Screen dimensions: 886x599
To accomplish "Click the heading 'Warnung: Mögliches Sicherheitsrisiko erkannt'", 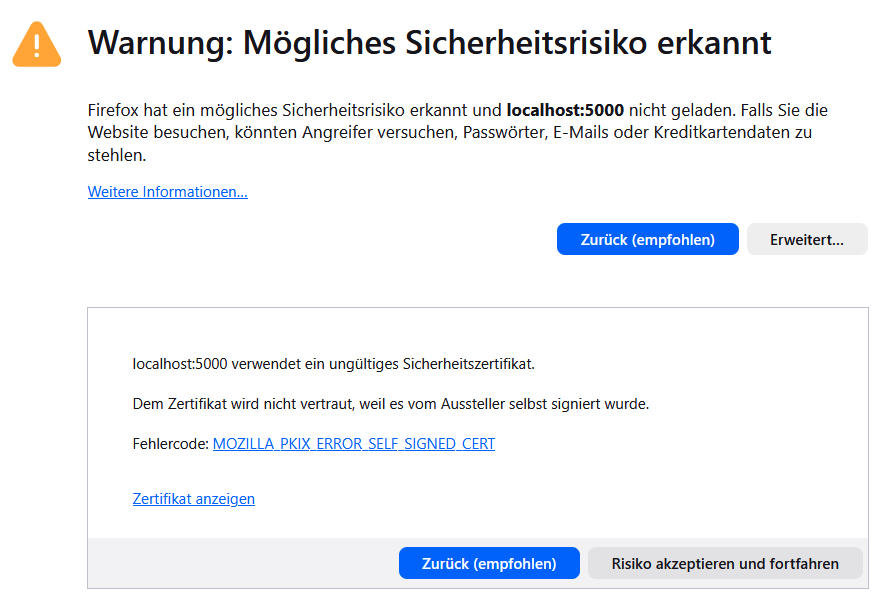I will click(429, 43).
